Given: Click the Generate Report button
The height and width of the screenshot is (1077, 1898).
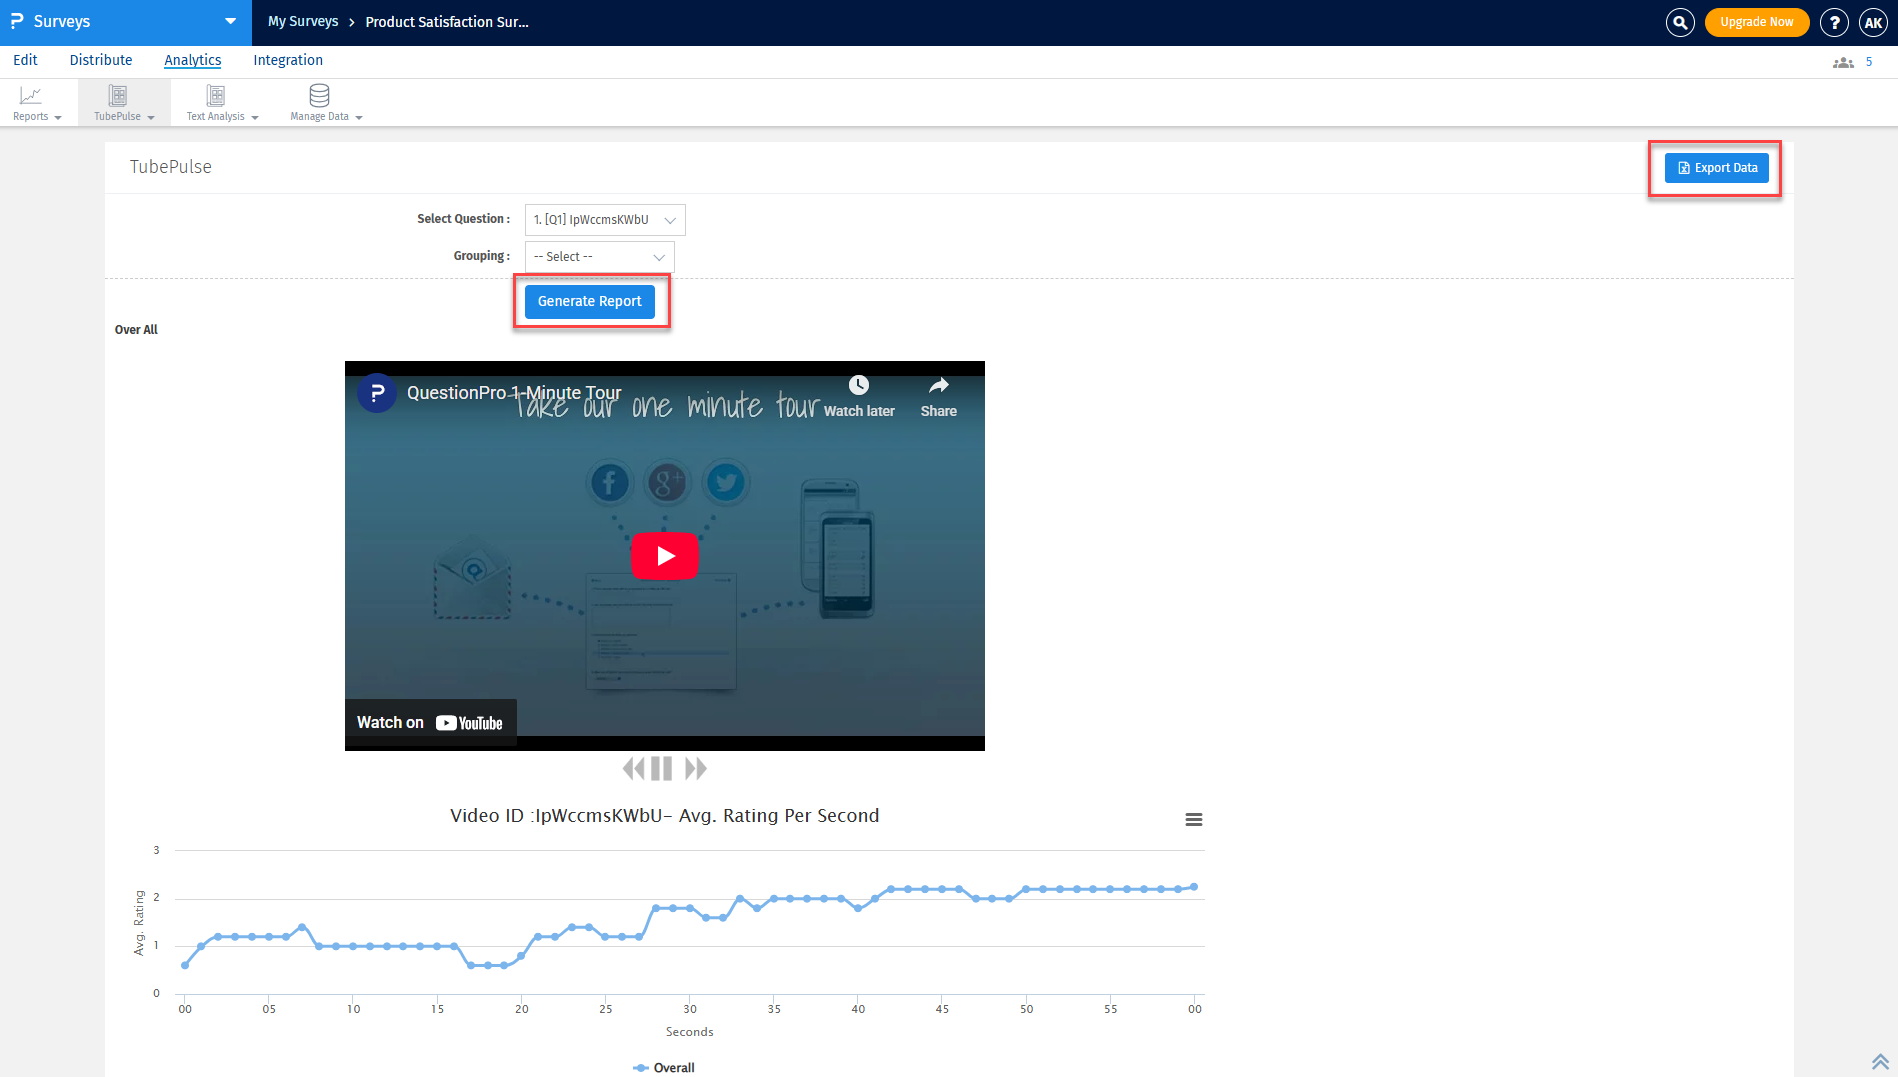Looking at the screenshot, I should 590,301.
